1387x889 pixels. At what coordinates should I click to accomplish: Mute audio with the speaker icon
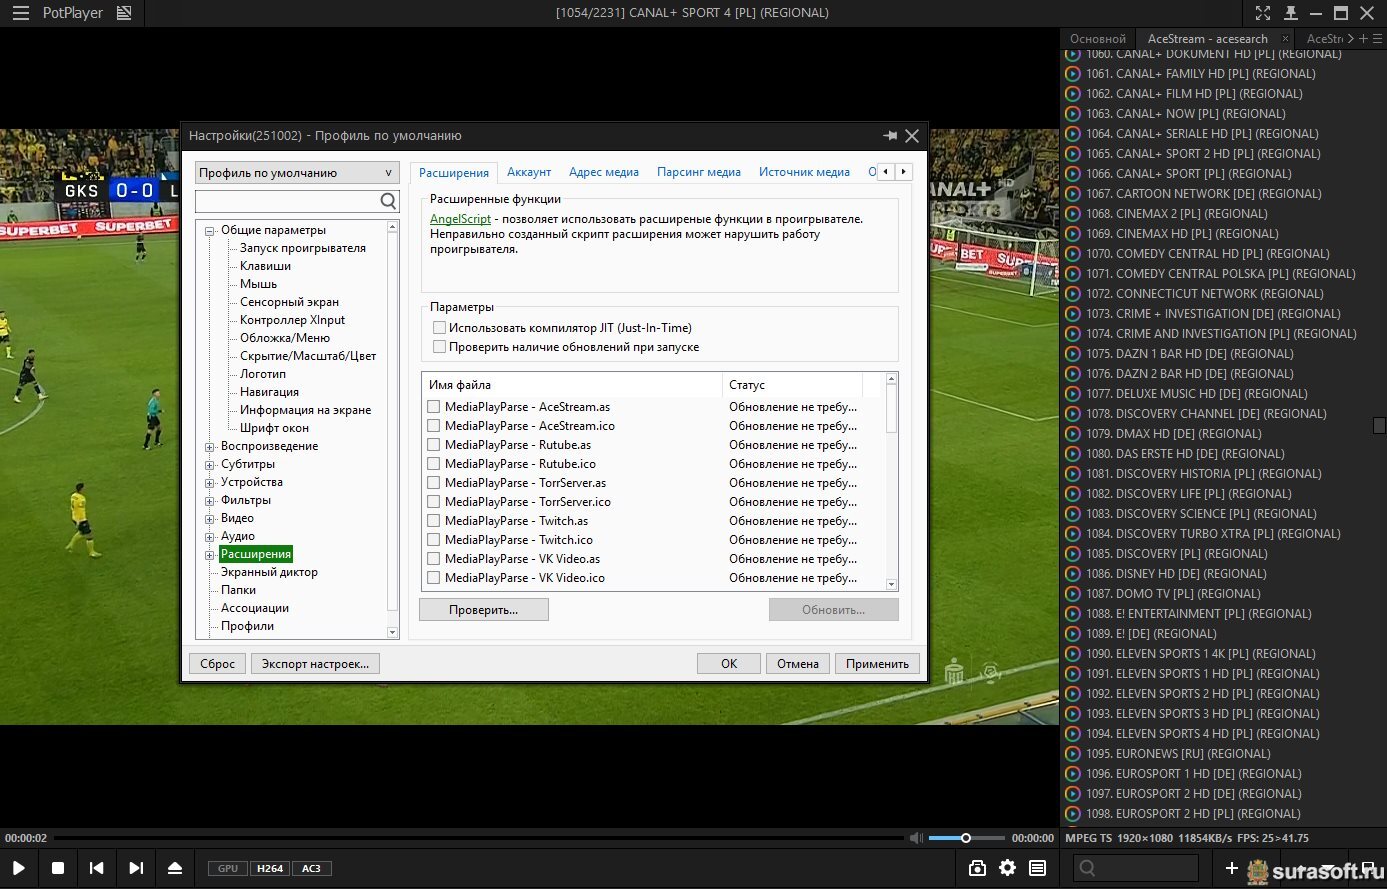click(915, 838)
